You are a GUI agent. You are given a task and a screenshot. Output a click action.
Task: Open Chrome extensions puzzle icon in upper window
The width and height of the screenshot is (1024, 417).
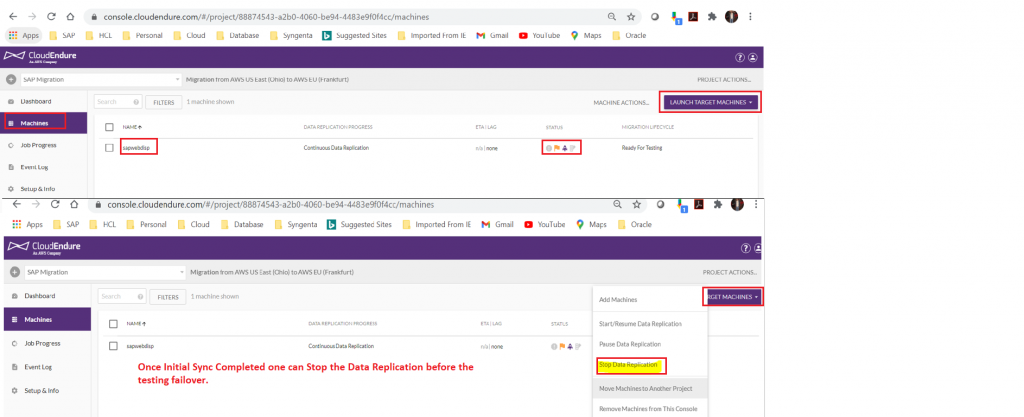pyautogui.click(x=712, y=17)
